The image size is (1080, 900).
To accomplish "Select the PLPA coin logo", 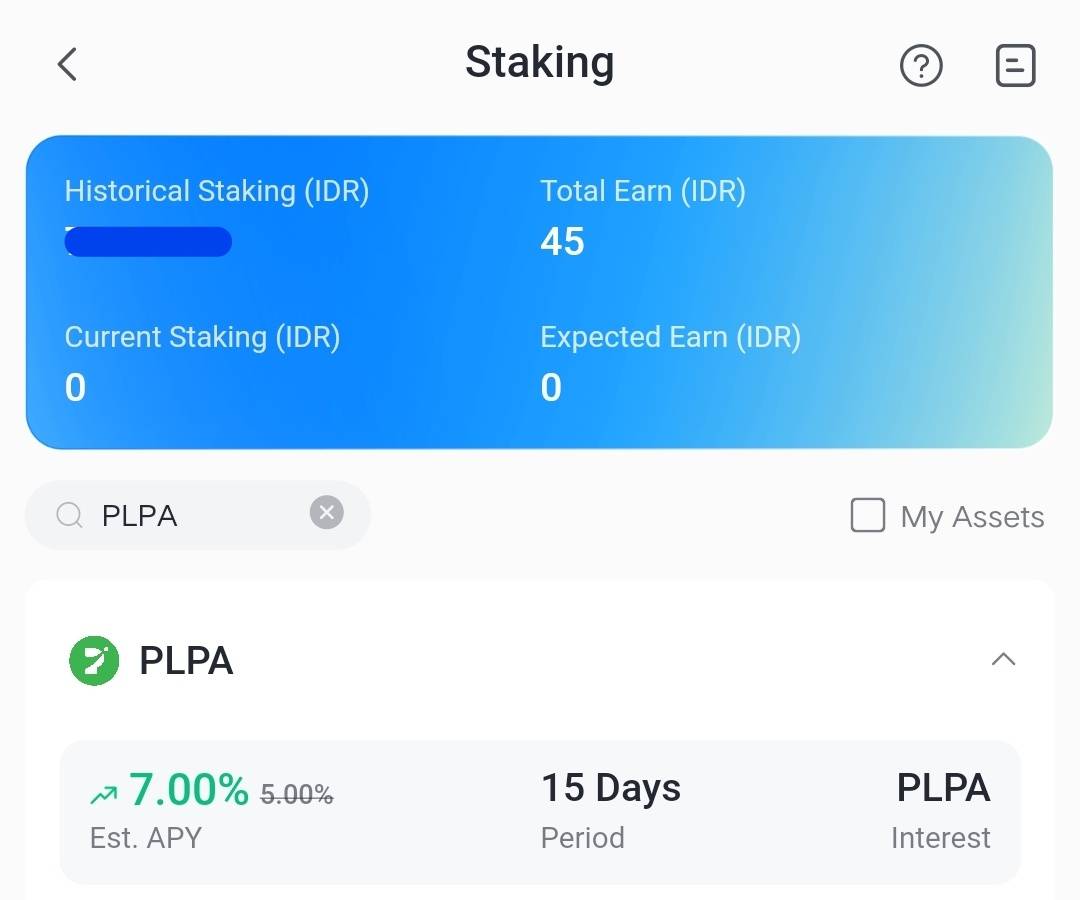I will point(93,660).
